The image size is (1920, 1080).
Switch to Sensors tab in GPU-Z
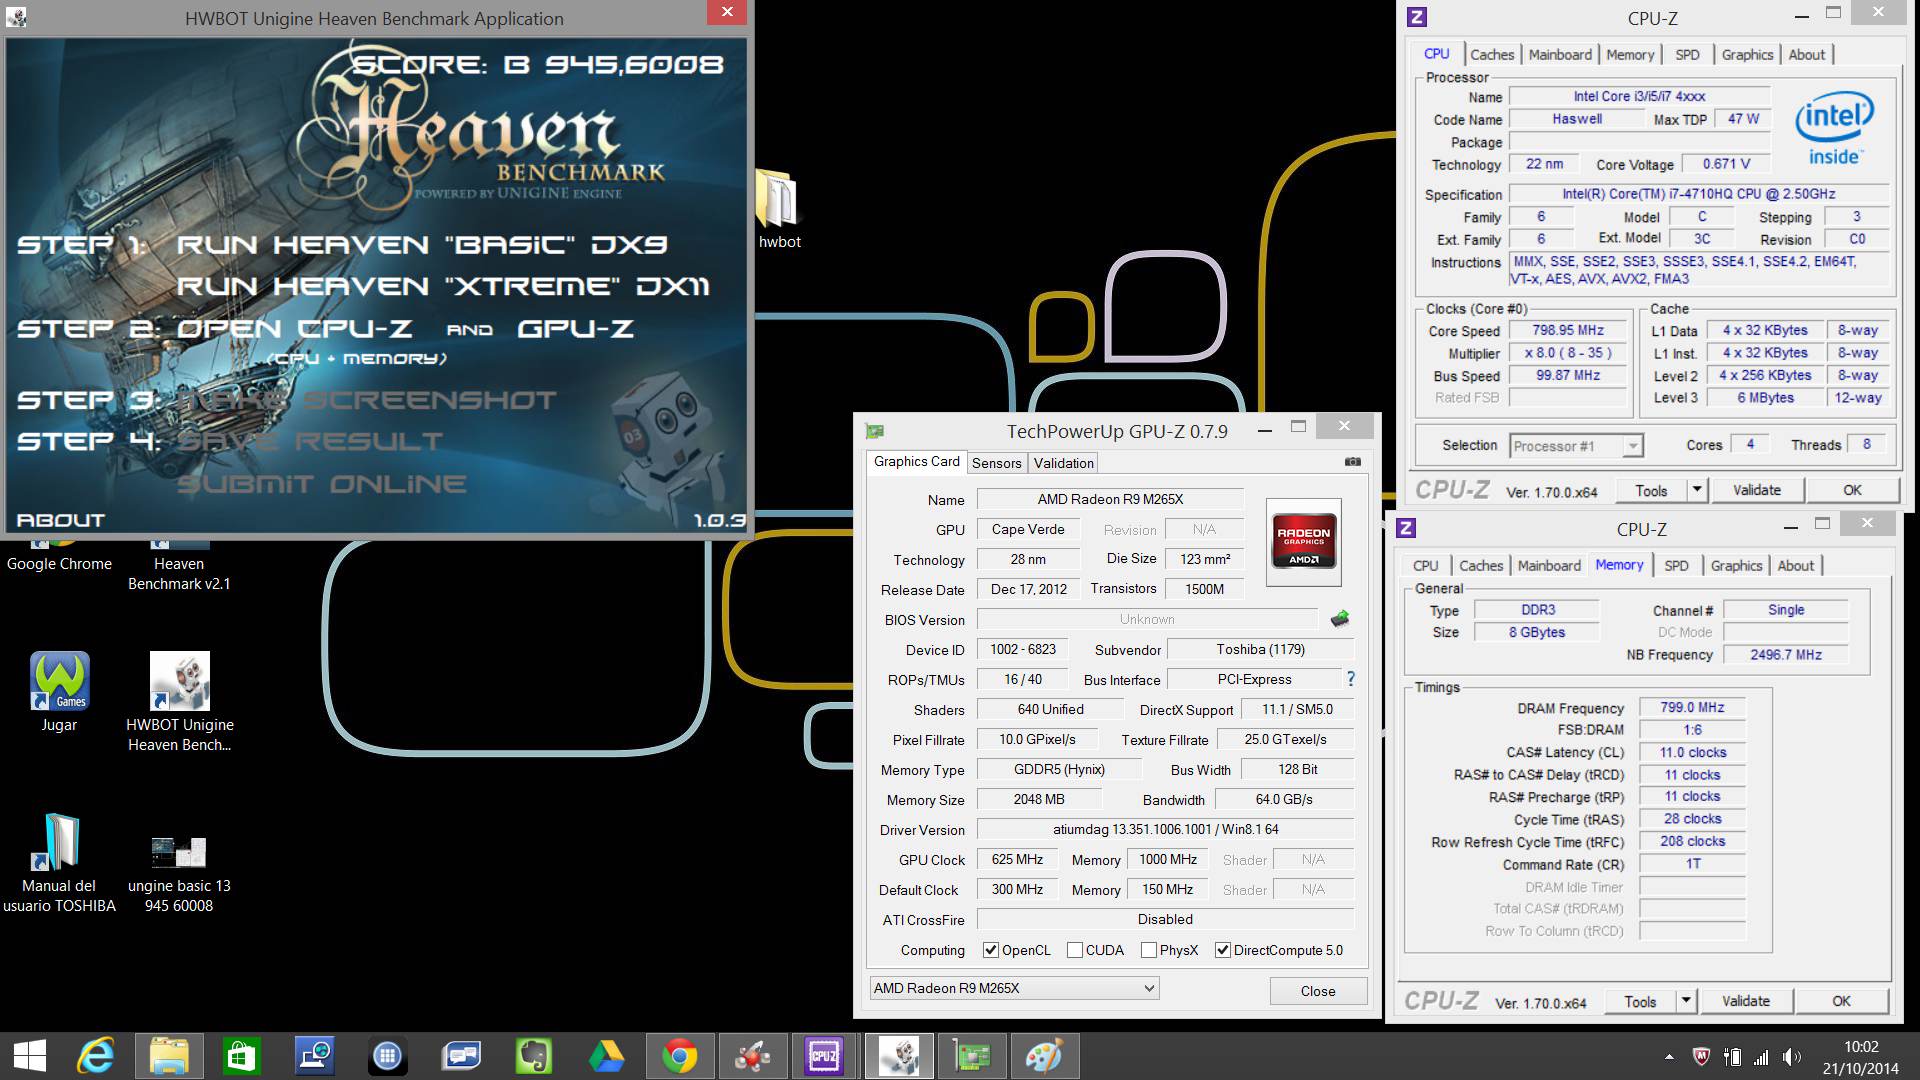click(996, 463)
